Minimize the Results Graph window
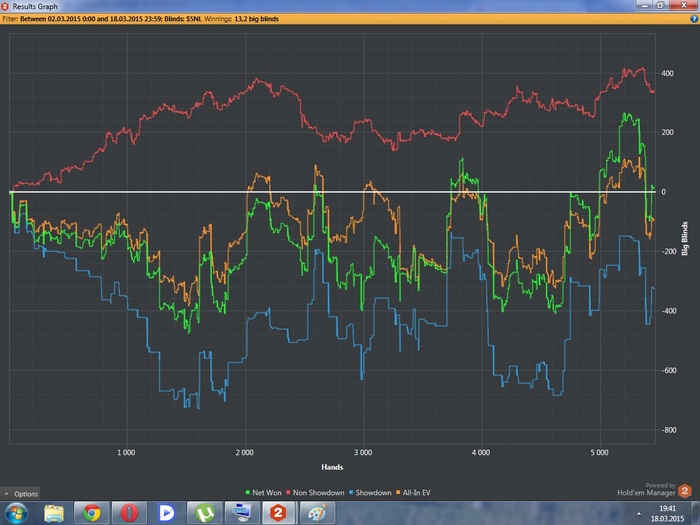 [x=644, y=5]
